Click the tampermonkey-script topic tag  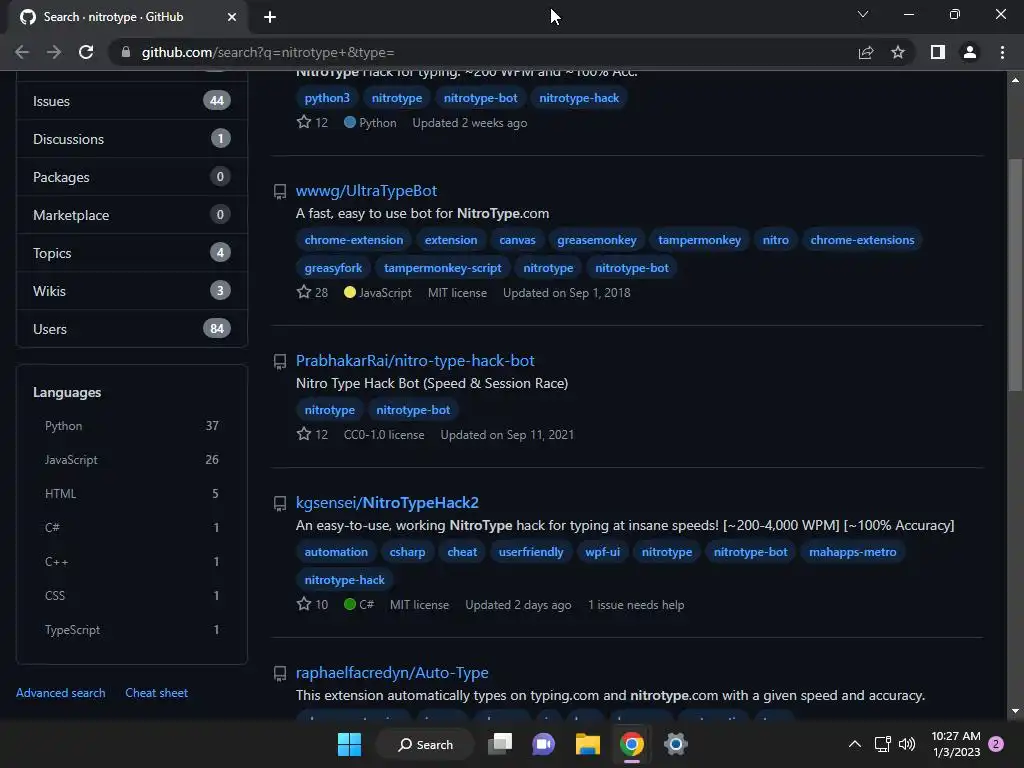click(x=443, y=268)
